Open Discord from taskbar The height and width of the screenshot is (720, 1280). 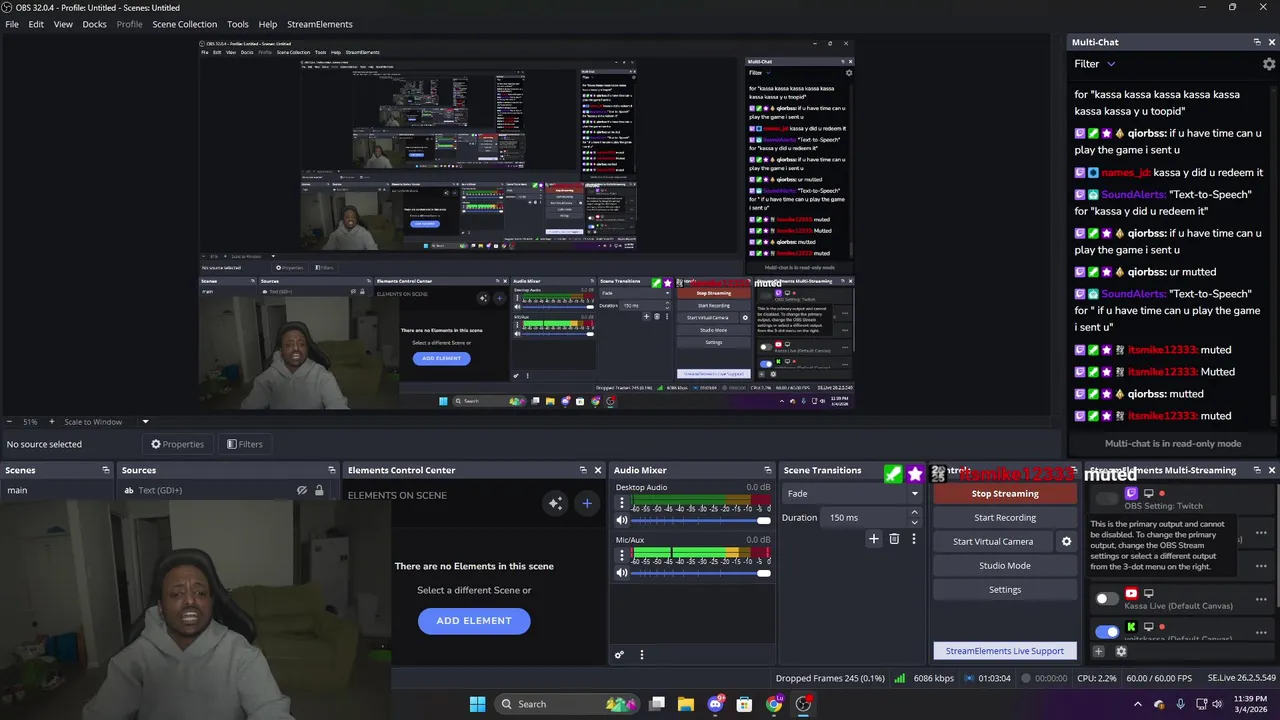[x=715, y=704]
